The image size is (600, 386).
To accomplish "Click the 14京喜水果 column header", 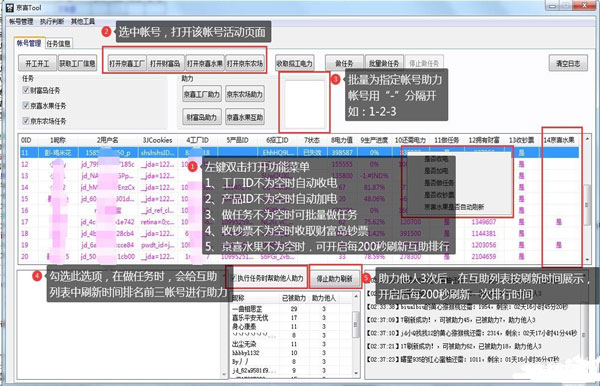I will coord(559,140).
